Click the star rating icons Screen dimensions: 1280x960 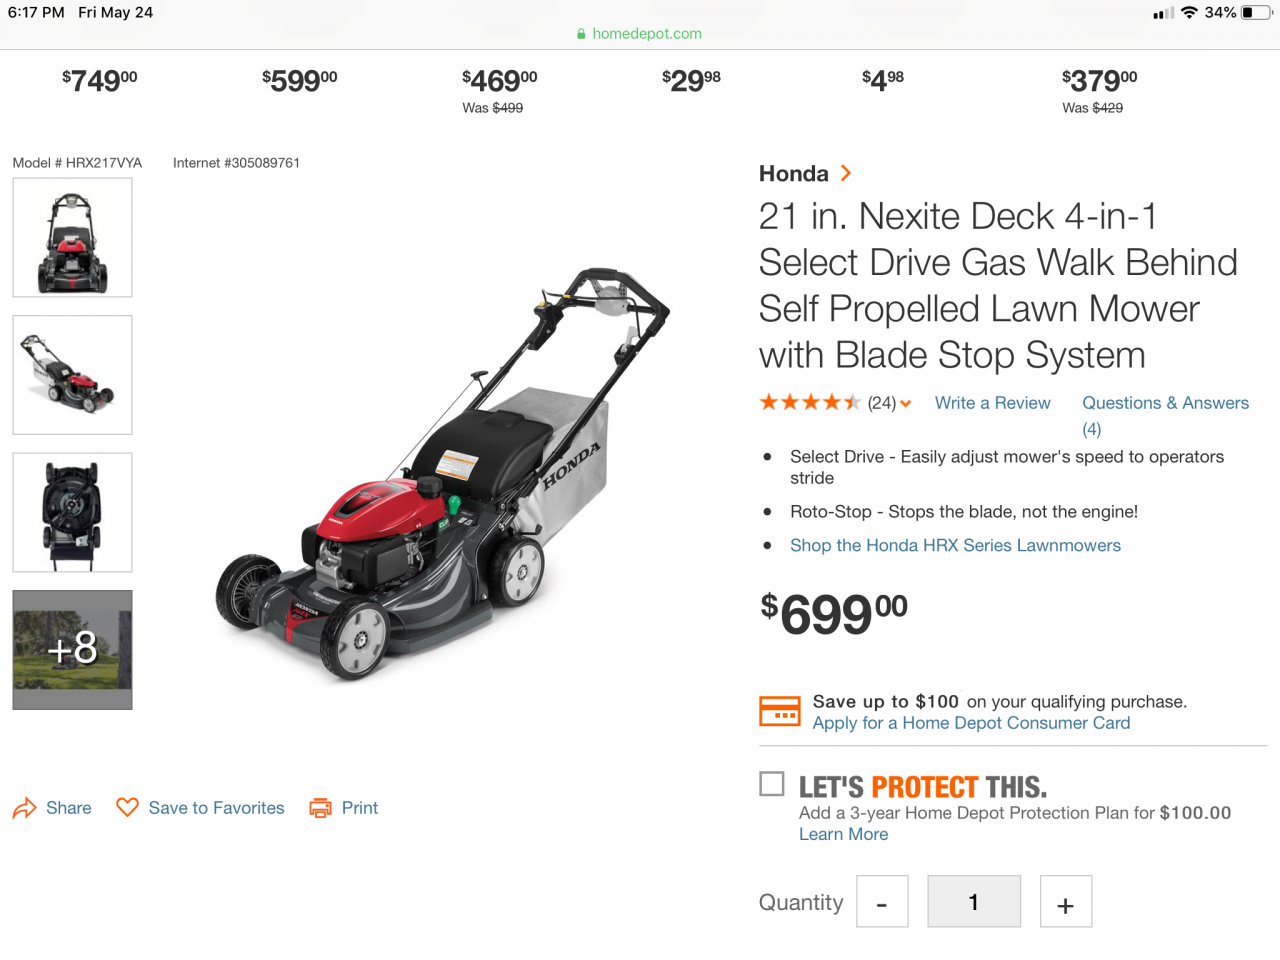tap(809, 403)
